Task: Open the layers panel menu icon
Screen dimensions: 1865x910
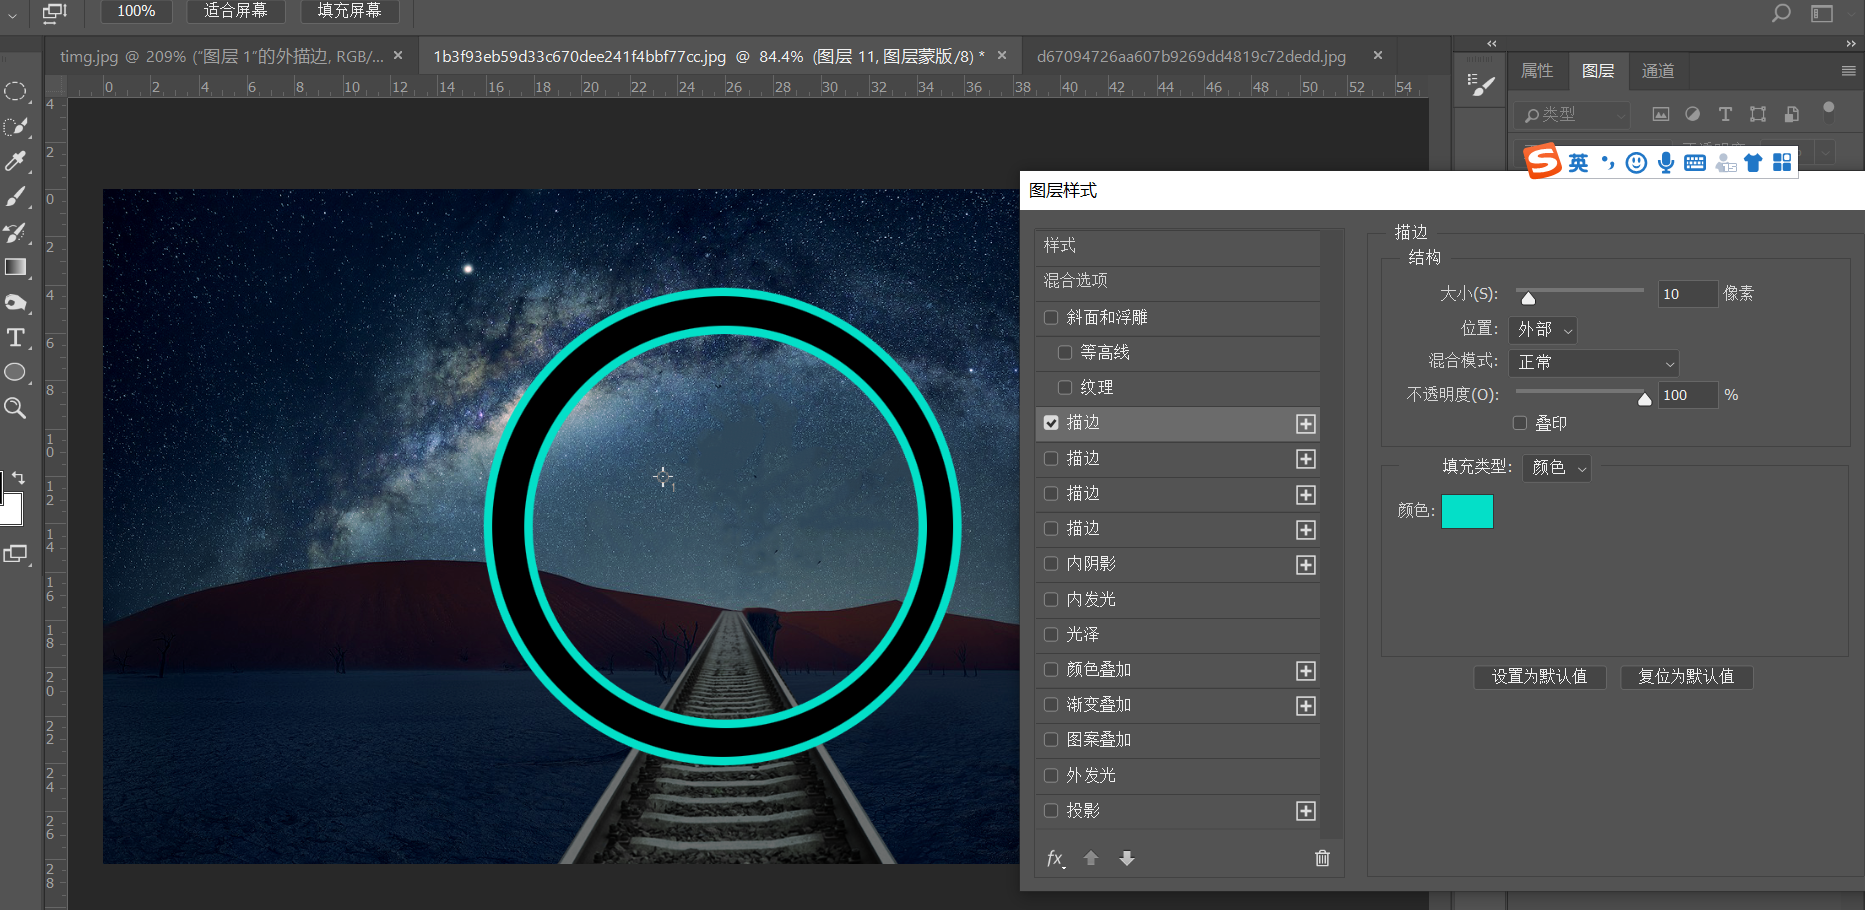Action: (x=1848, y=71)
